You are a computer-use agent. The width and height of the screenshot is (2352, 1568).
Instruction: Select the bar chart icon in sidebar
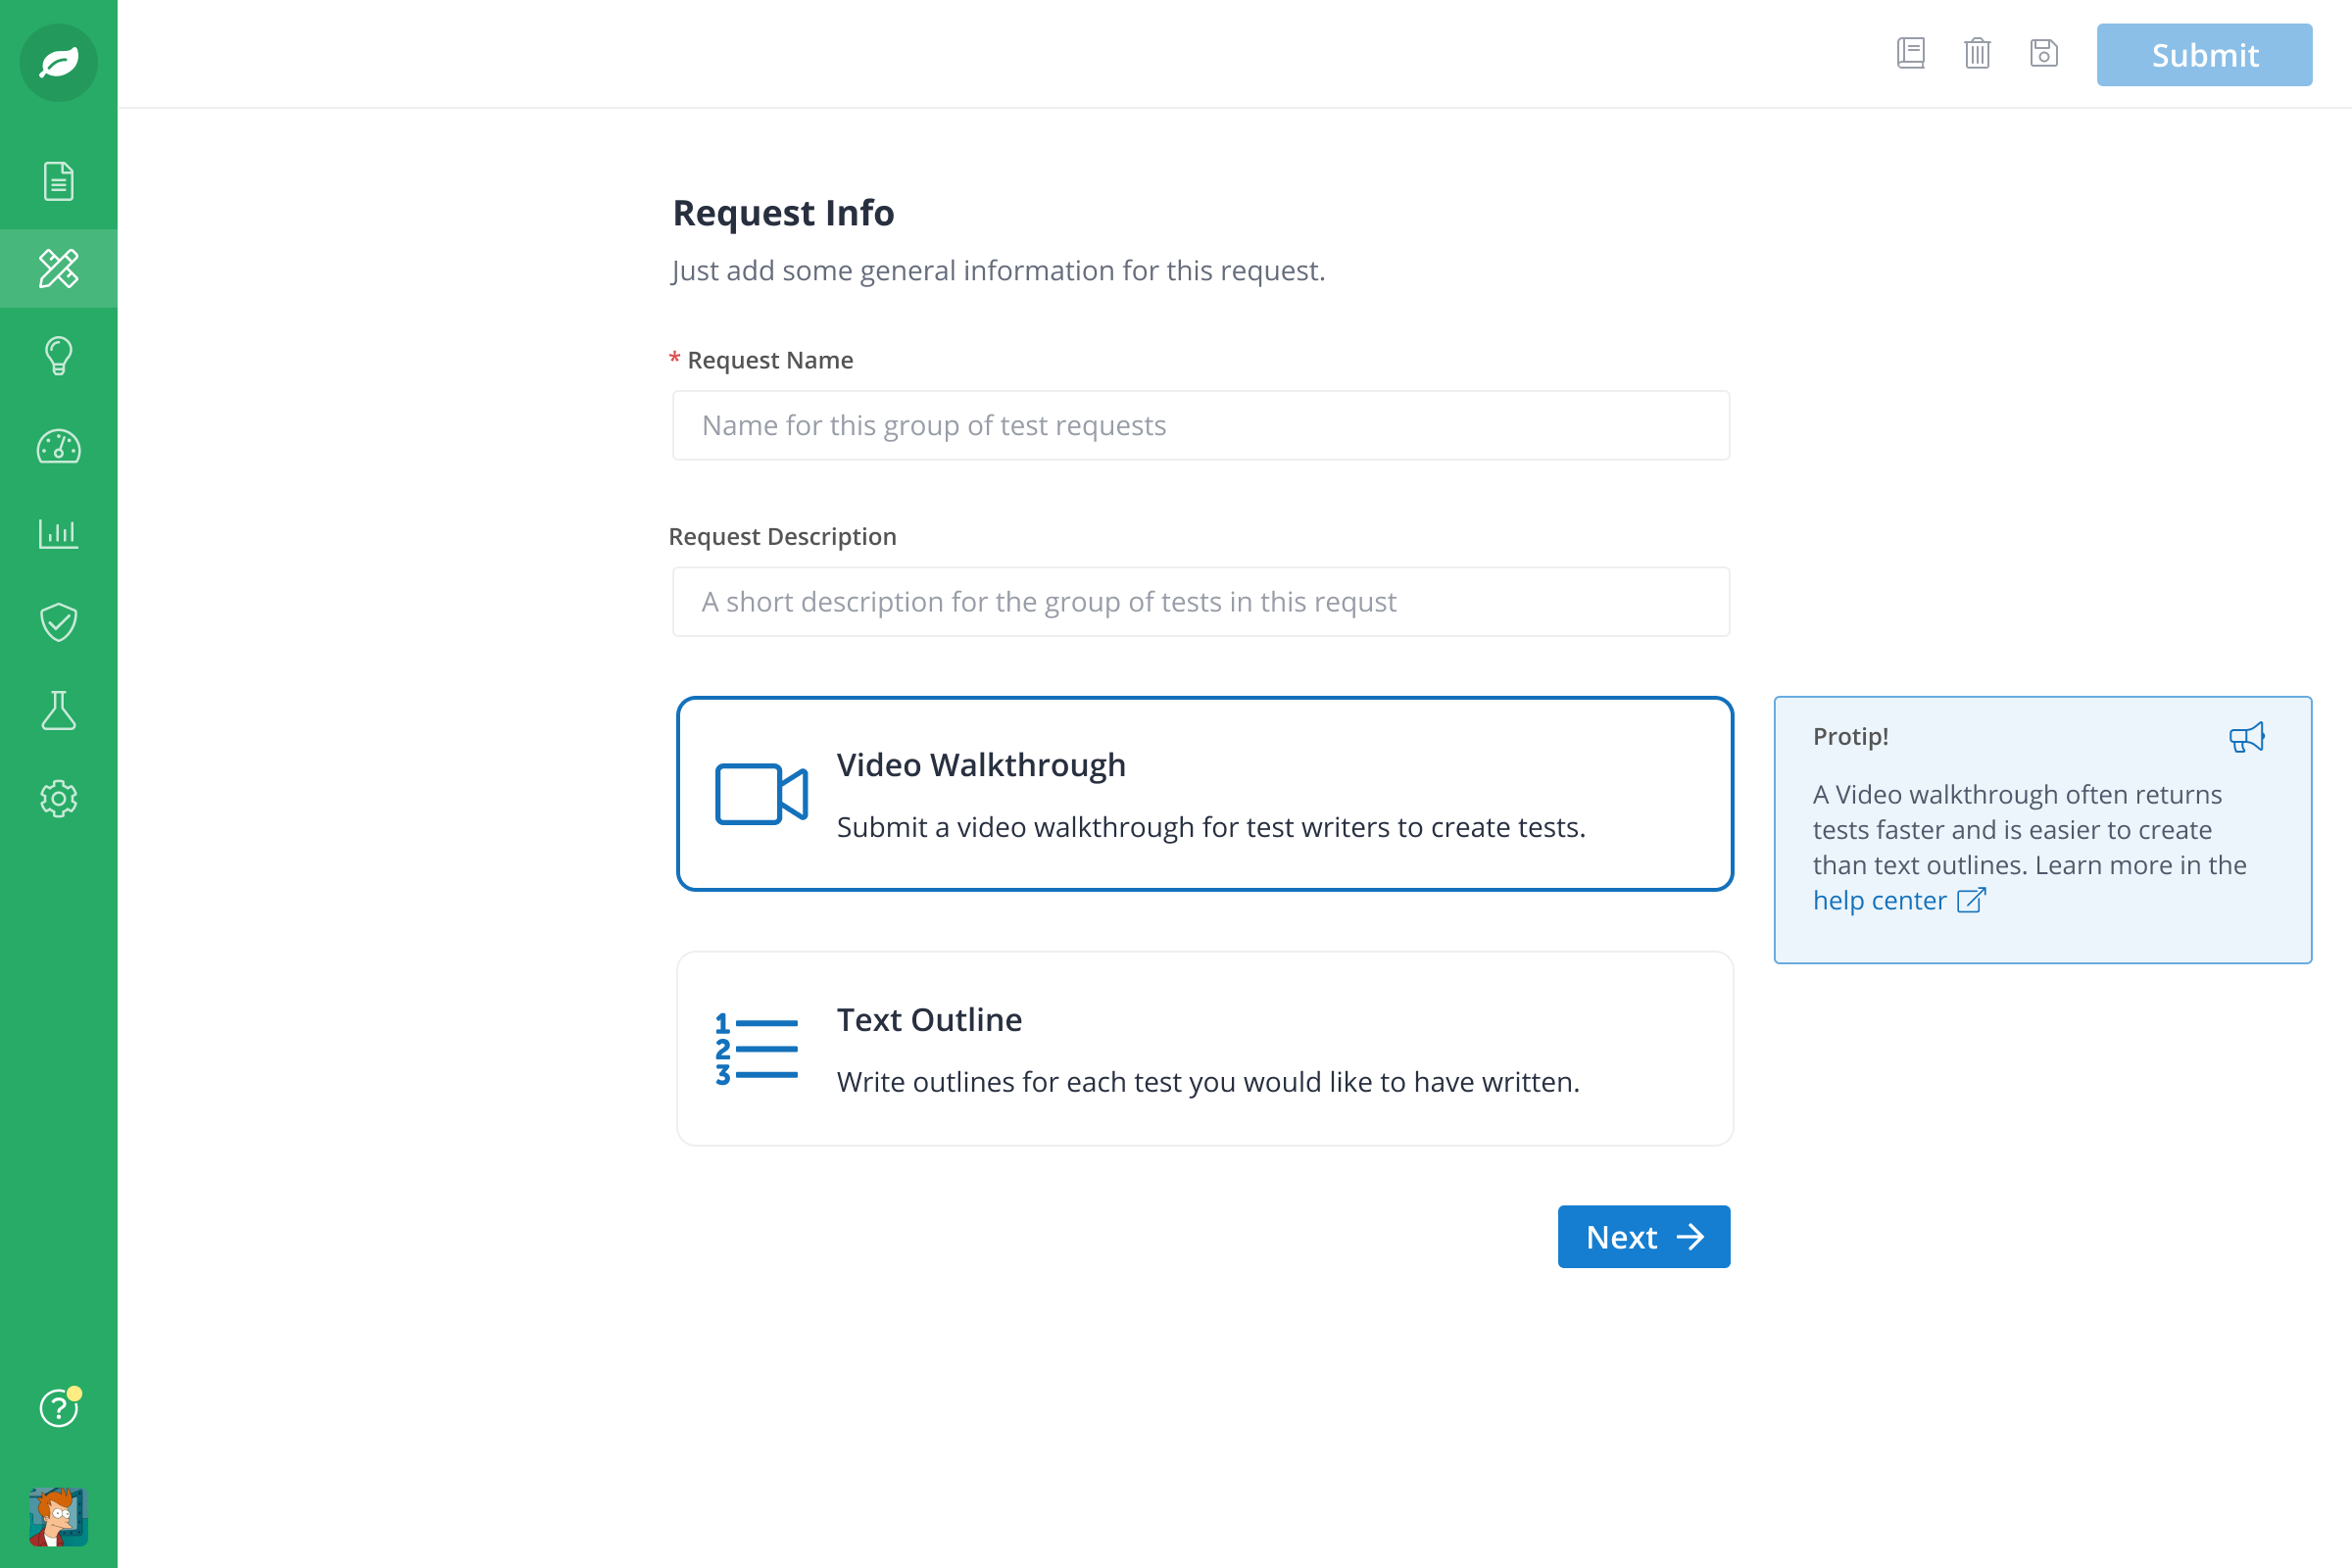[x=60, y=534]
